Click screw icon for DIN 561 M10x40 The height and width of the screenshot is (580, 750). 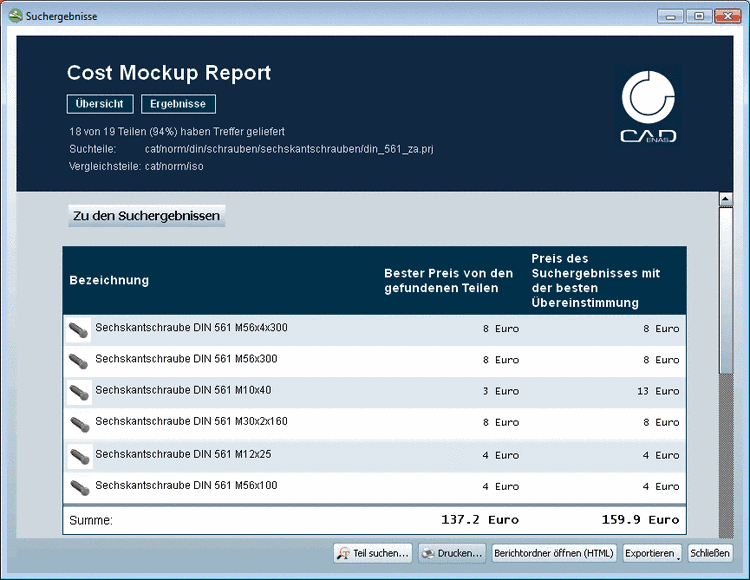78,392
